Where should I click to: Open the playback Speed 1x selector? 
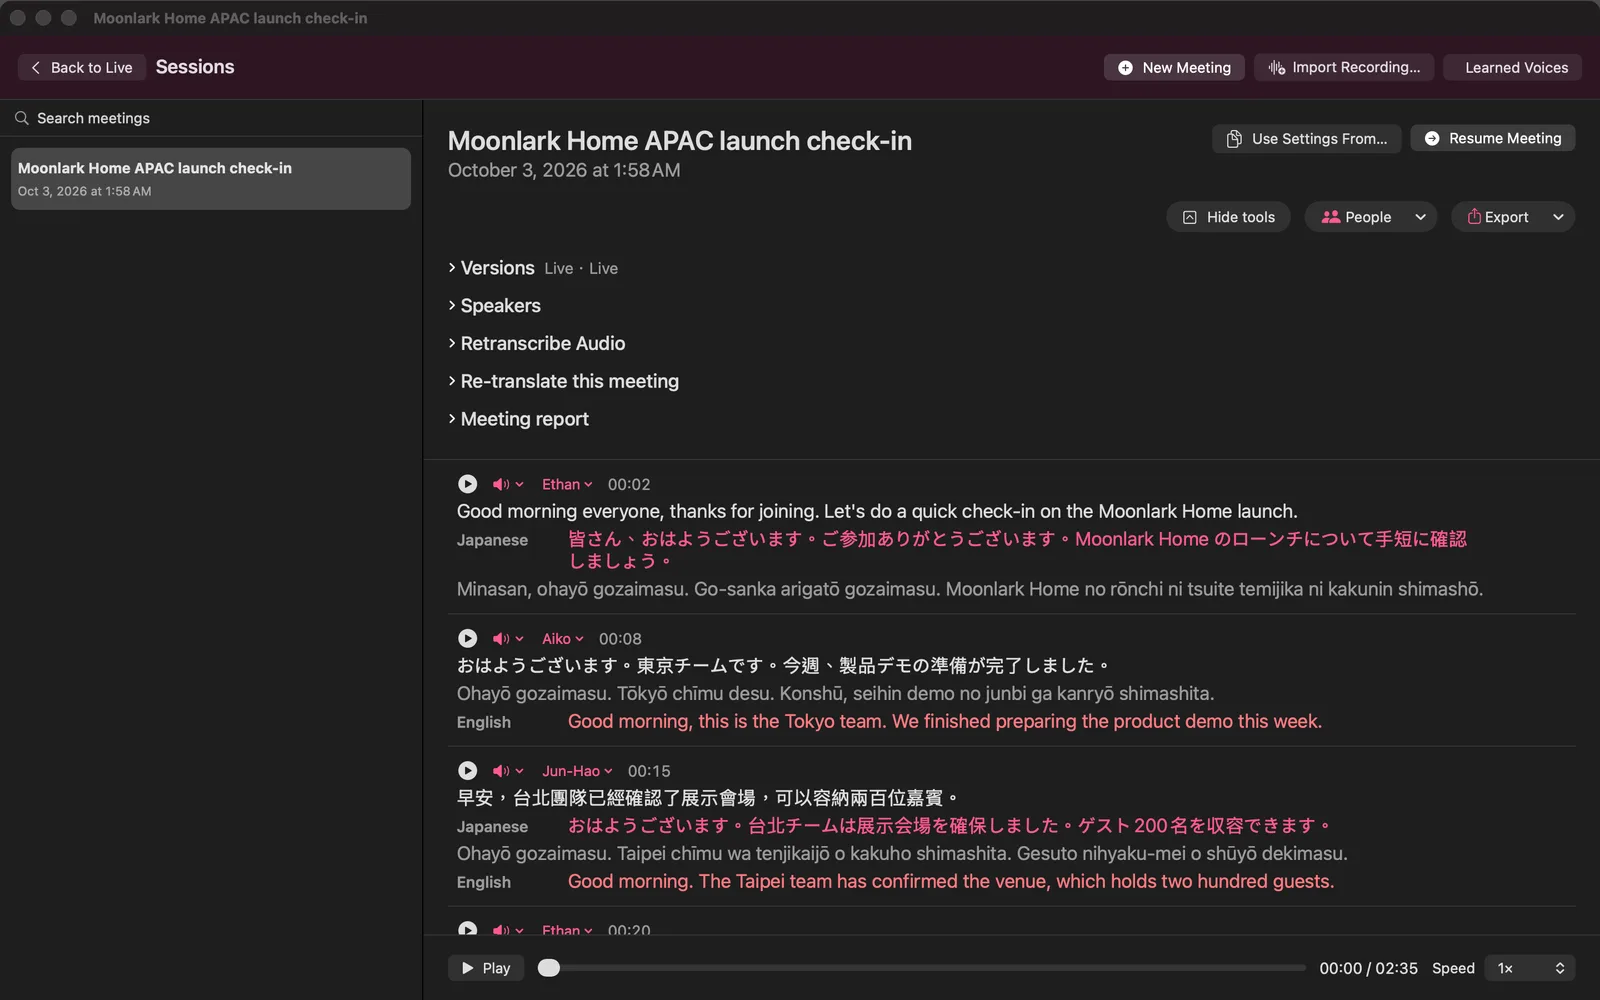point(1530,968)
